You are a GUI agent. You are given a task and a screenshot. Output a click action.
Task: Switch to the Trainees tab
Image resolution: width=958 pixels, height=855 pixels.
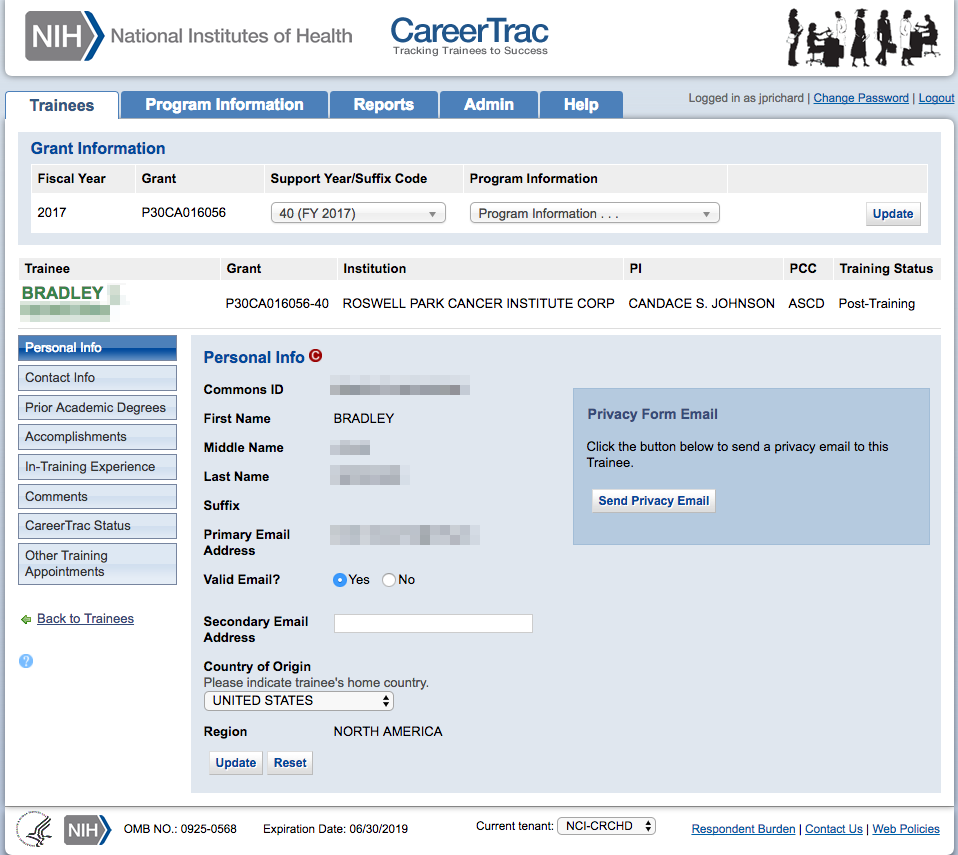point(62,105)
